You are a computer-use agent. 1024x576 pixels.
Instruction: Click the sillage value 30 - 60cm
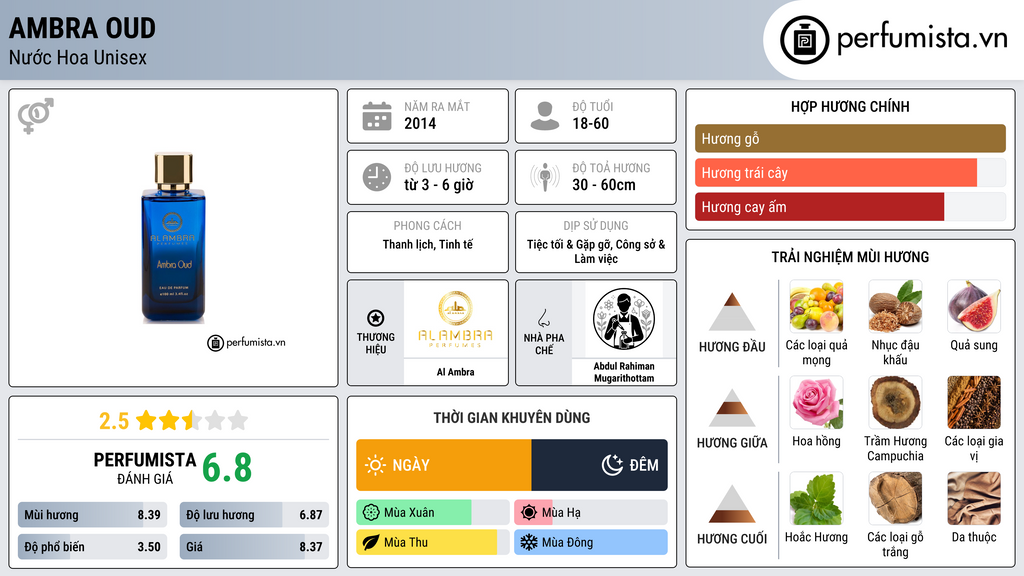(x=603, y=185)
